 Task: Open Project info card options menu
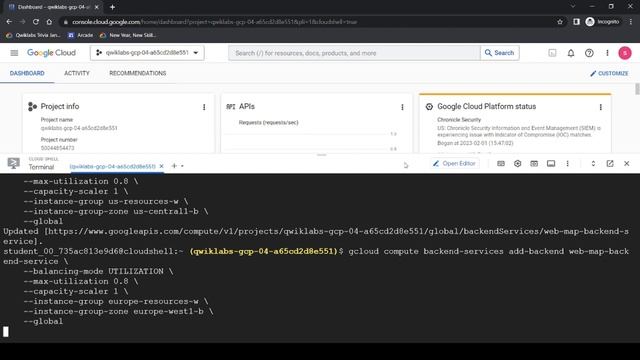coord(204,107)
